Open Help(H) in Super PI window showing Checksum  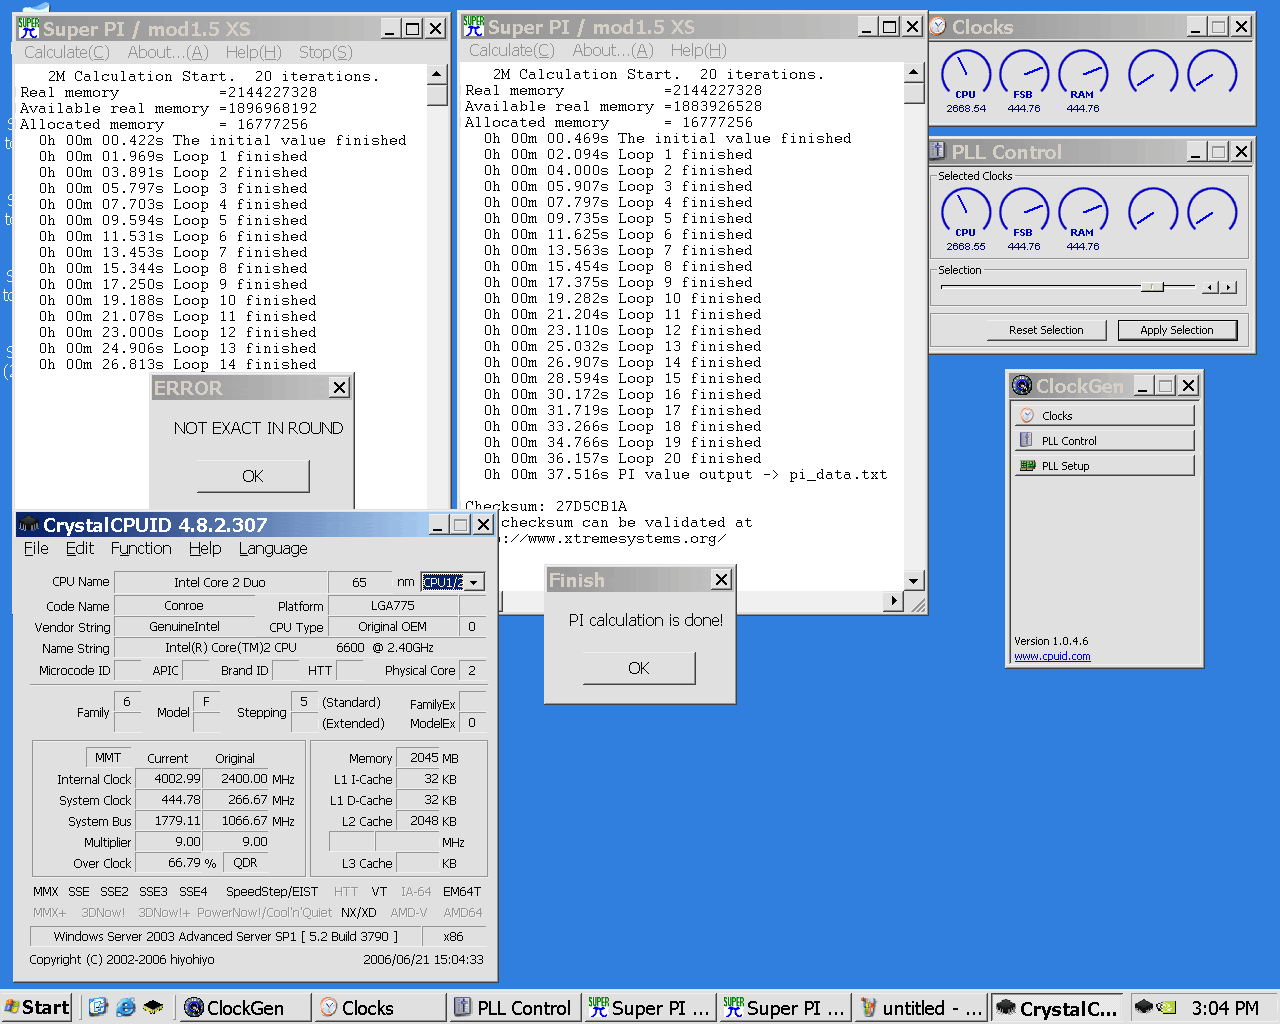coord(698,50)
